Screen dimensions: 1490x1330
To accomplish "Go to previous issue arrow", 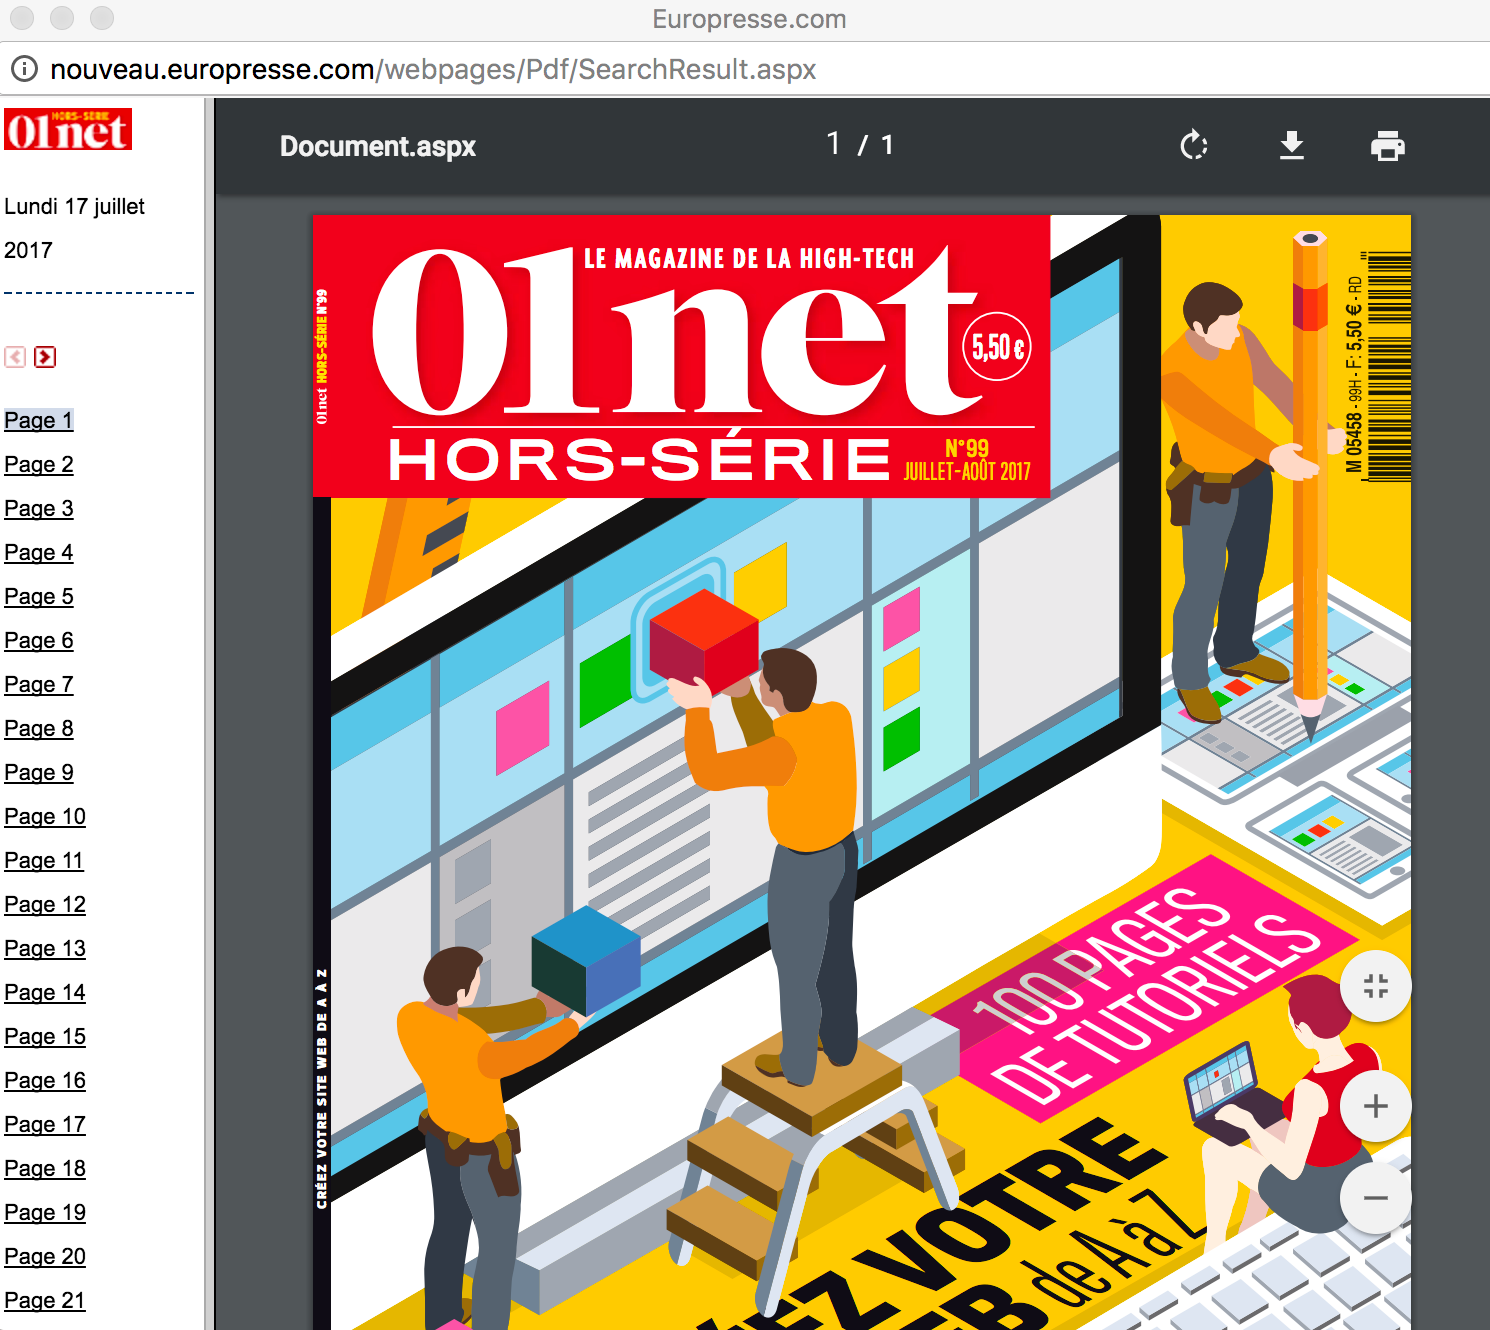I will pyautogui.click(x=15, y=357).
